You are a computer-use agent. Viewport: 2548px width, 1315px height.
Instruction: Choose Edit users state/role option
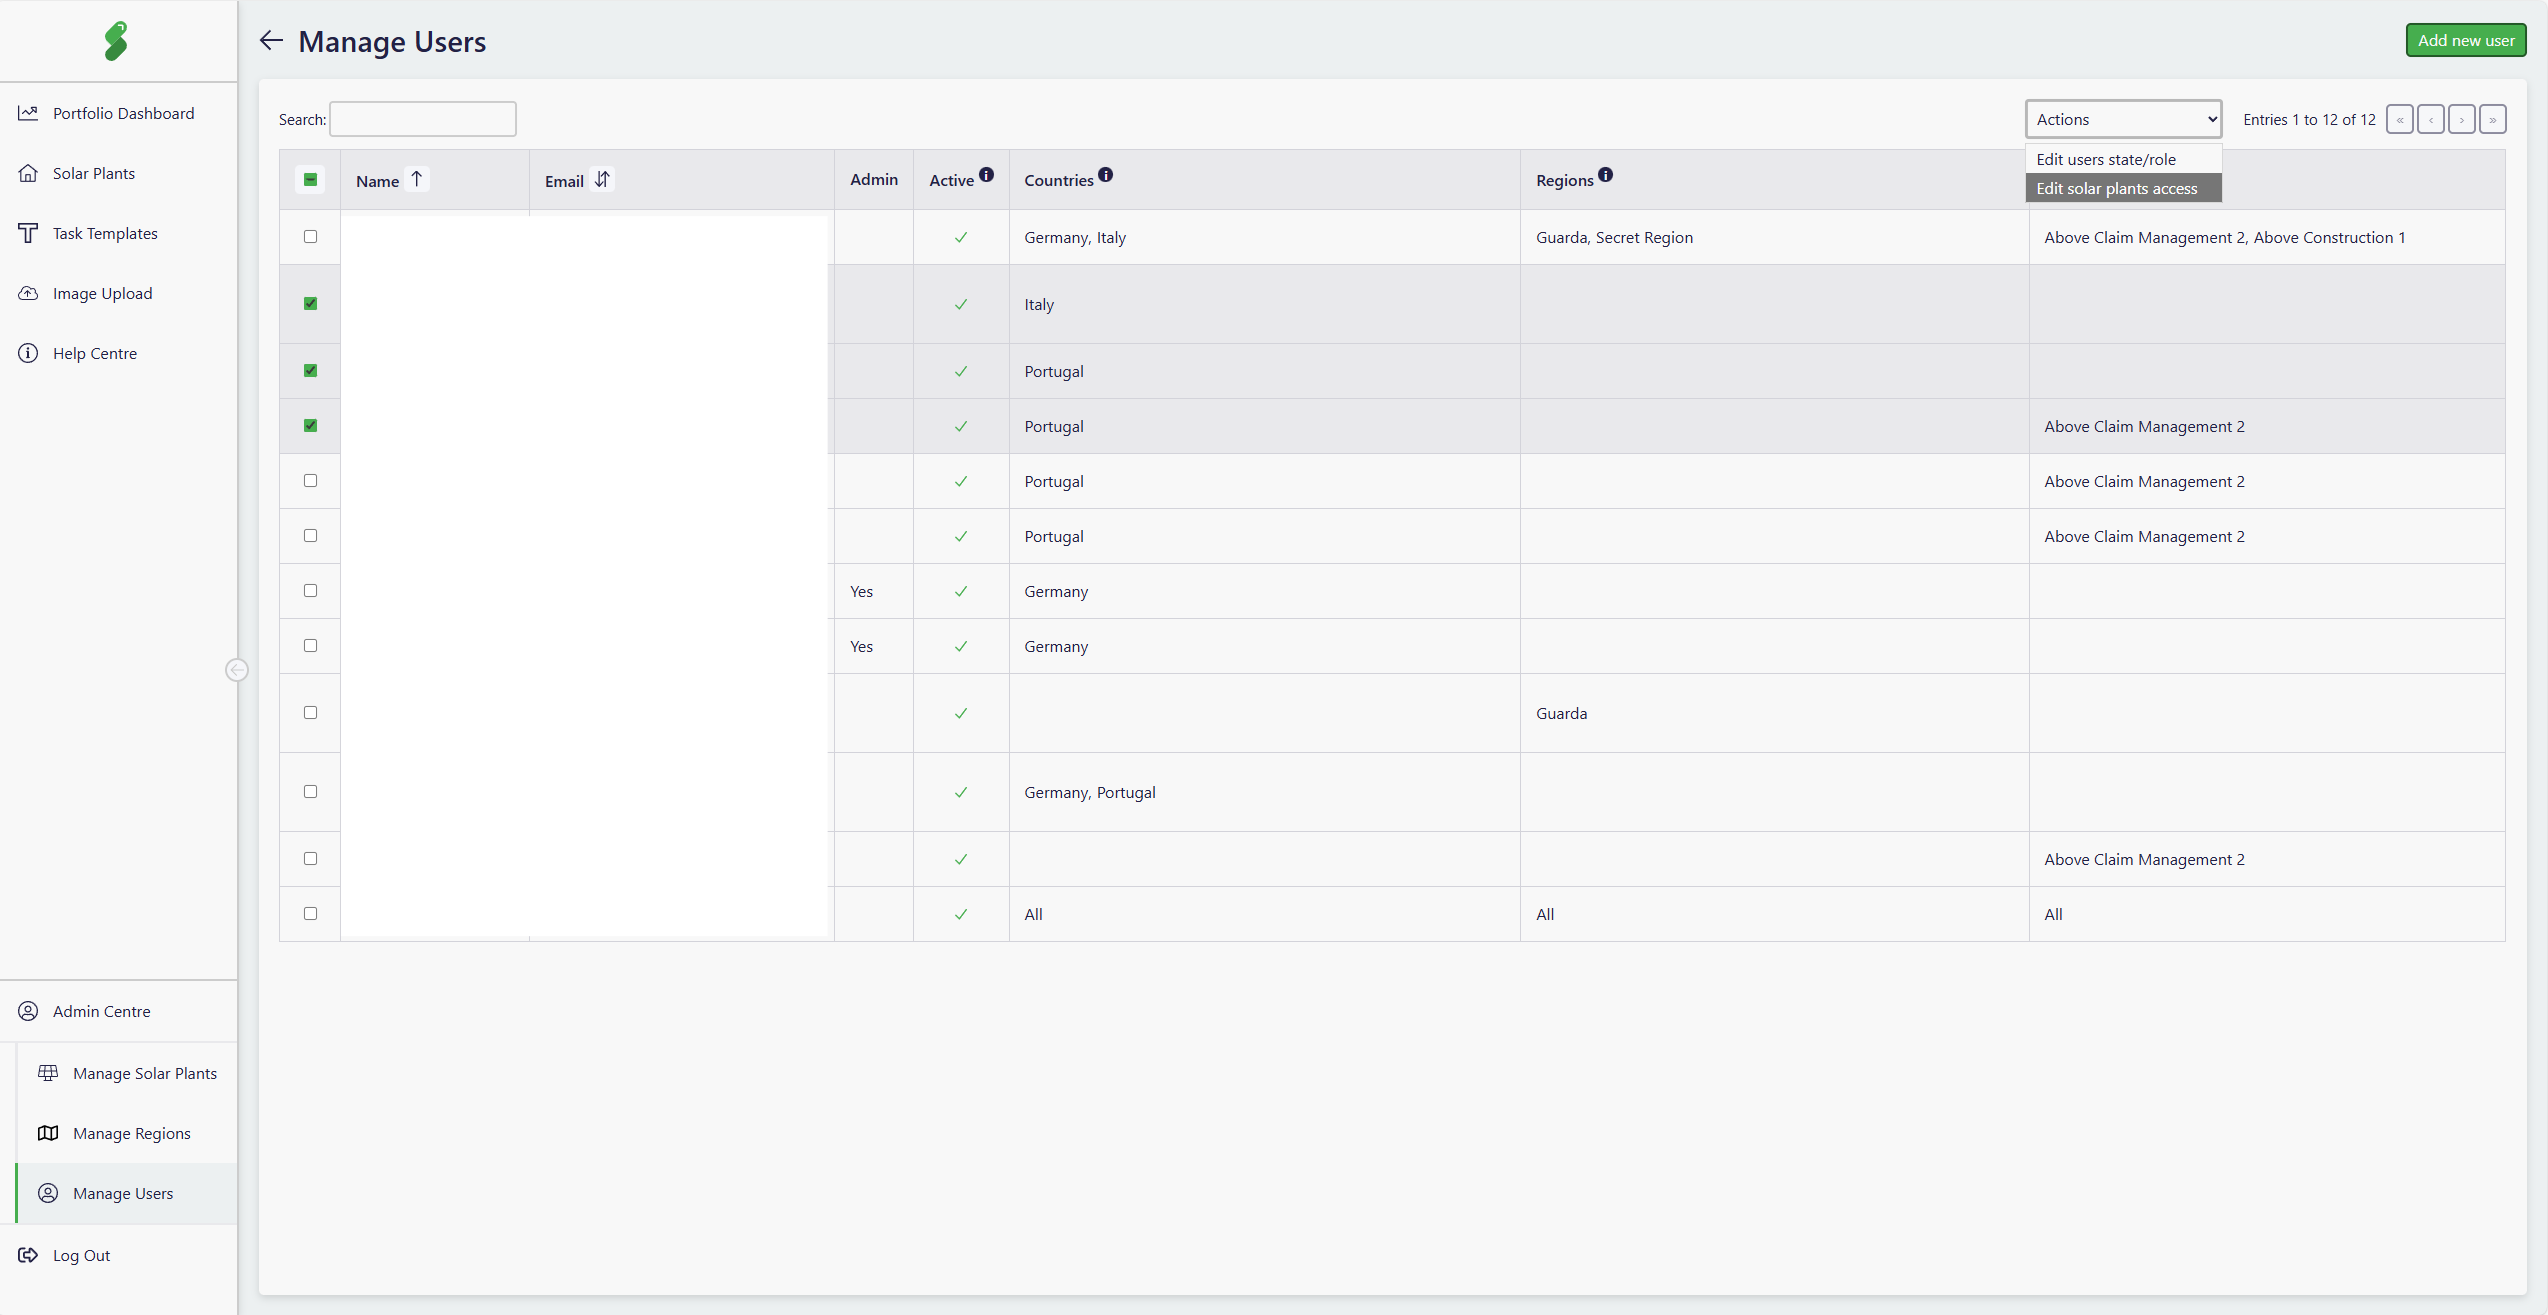click(x=2106, y=159)
